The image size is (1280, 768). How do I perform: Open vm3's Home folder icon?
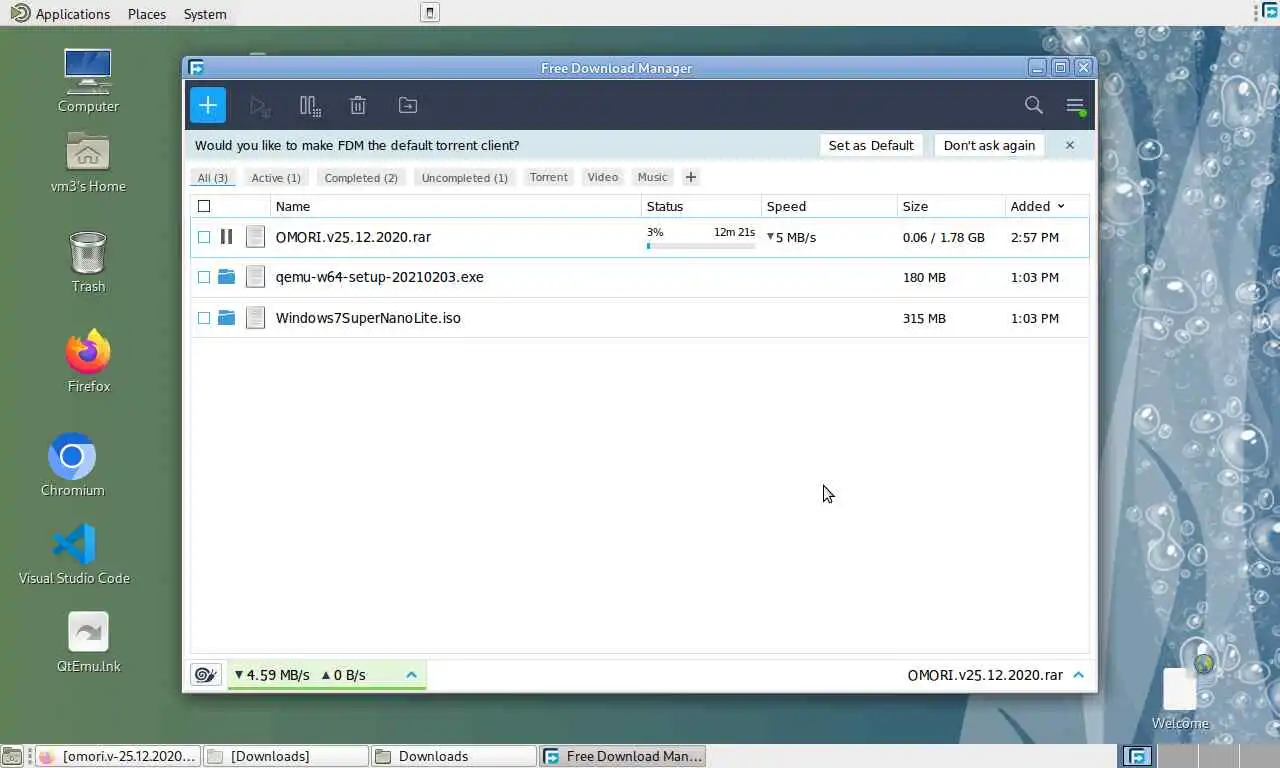pyautogui.click(x=88, y=161)
